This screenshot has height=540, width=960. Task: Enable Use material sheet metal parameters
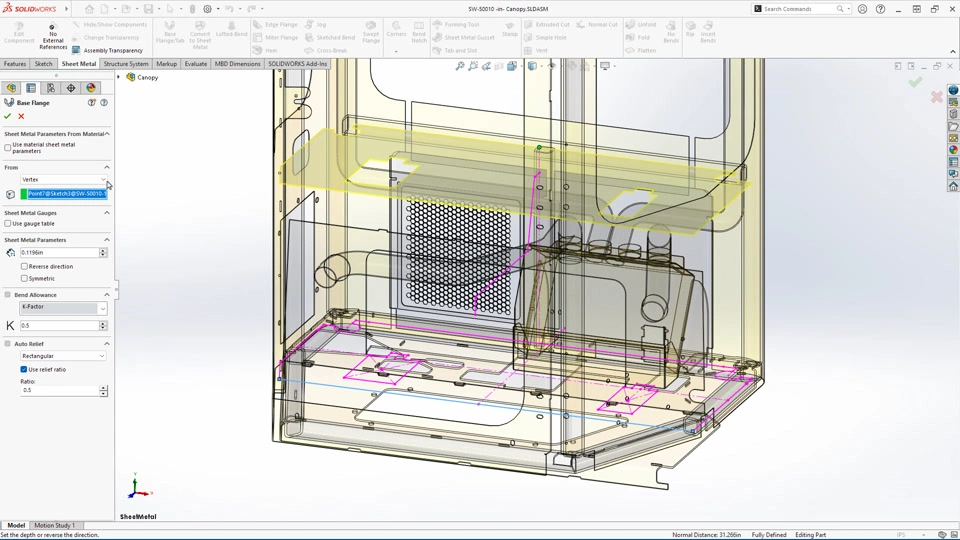(x=8, y=147)
